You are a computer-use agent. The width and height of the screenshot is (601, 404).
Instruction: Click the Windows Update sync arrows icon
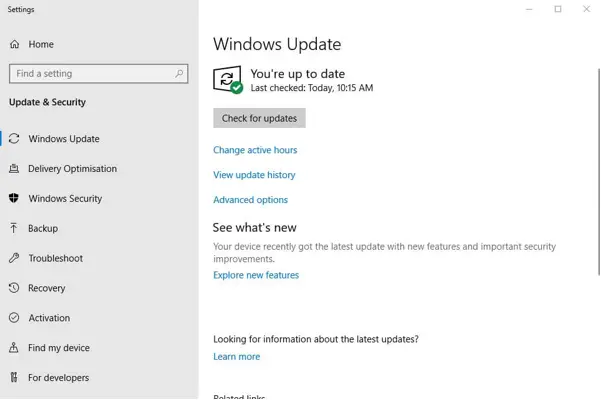[x=14, y=138]
